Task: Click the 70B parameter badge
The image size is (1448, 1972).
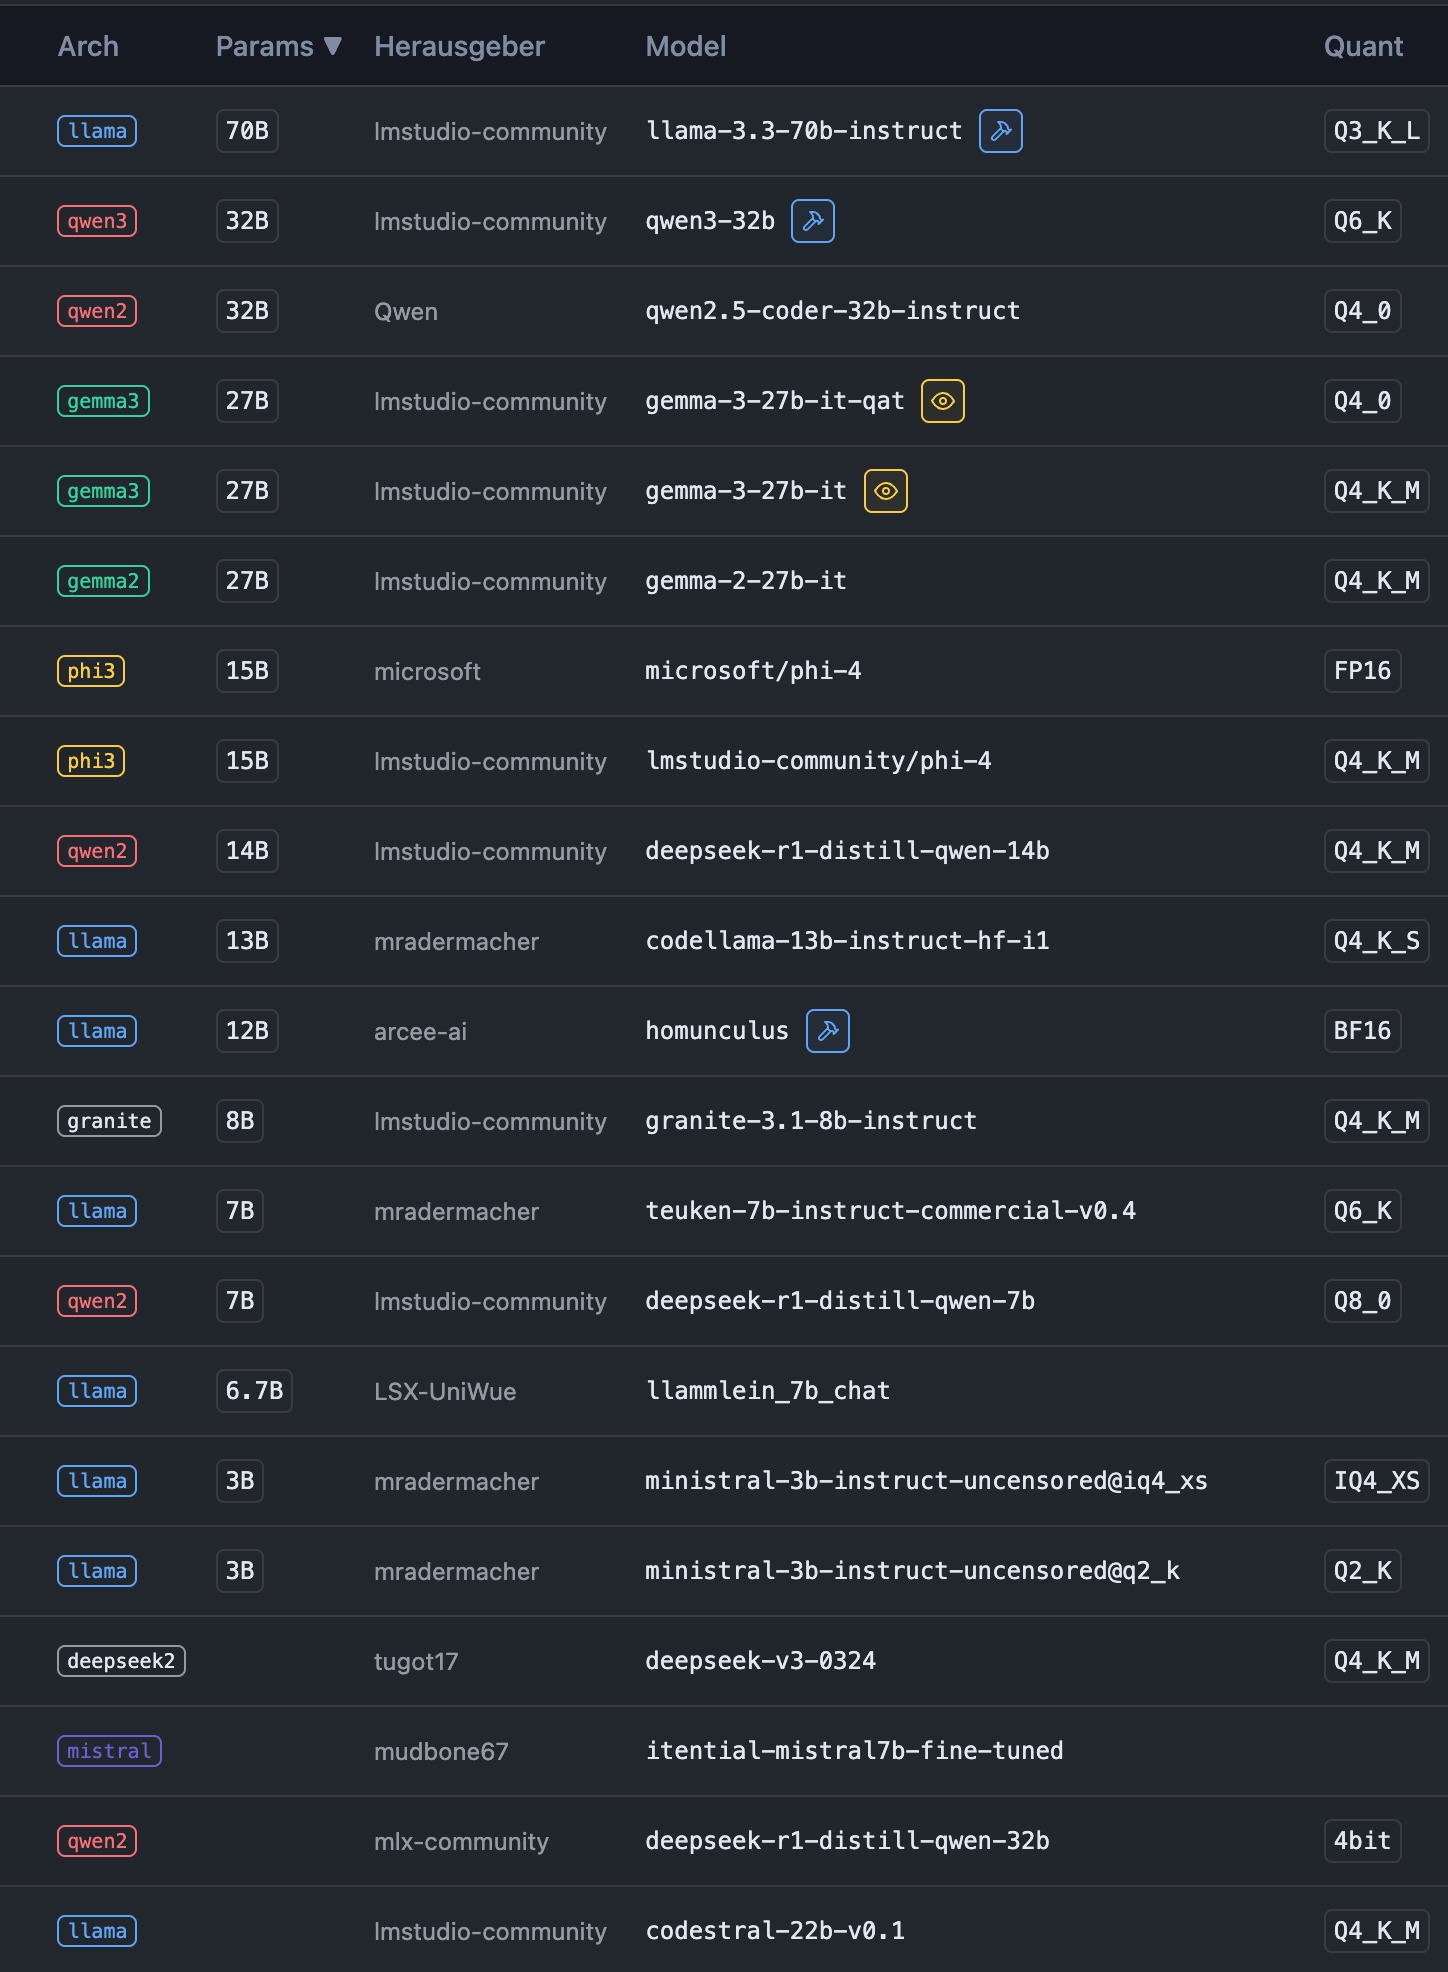Action: pos(247,131)
